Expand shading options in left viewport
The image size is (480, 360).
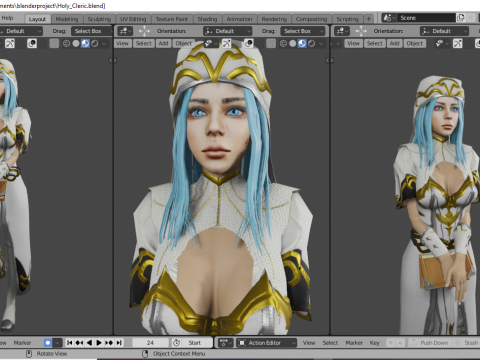[x=104, y=43]
